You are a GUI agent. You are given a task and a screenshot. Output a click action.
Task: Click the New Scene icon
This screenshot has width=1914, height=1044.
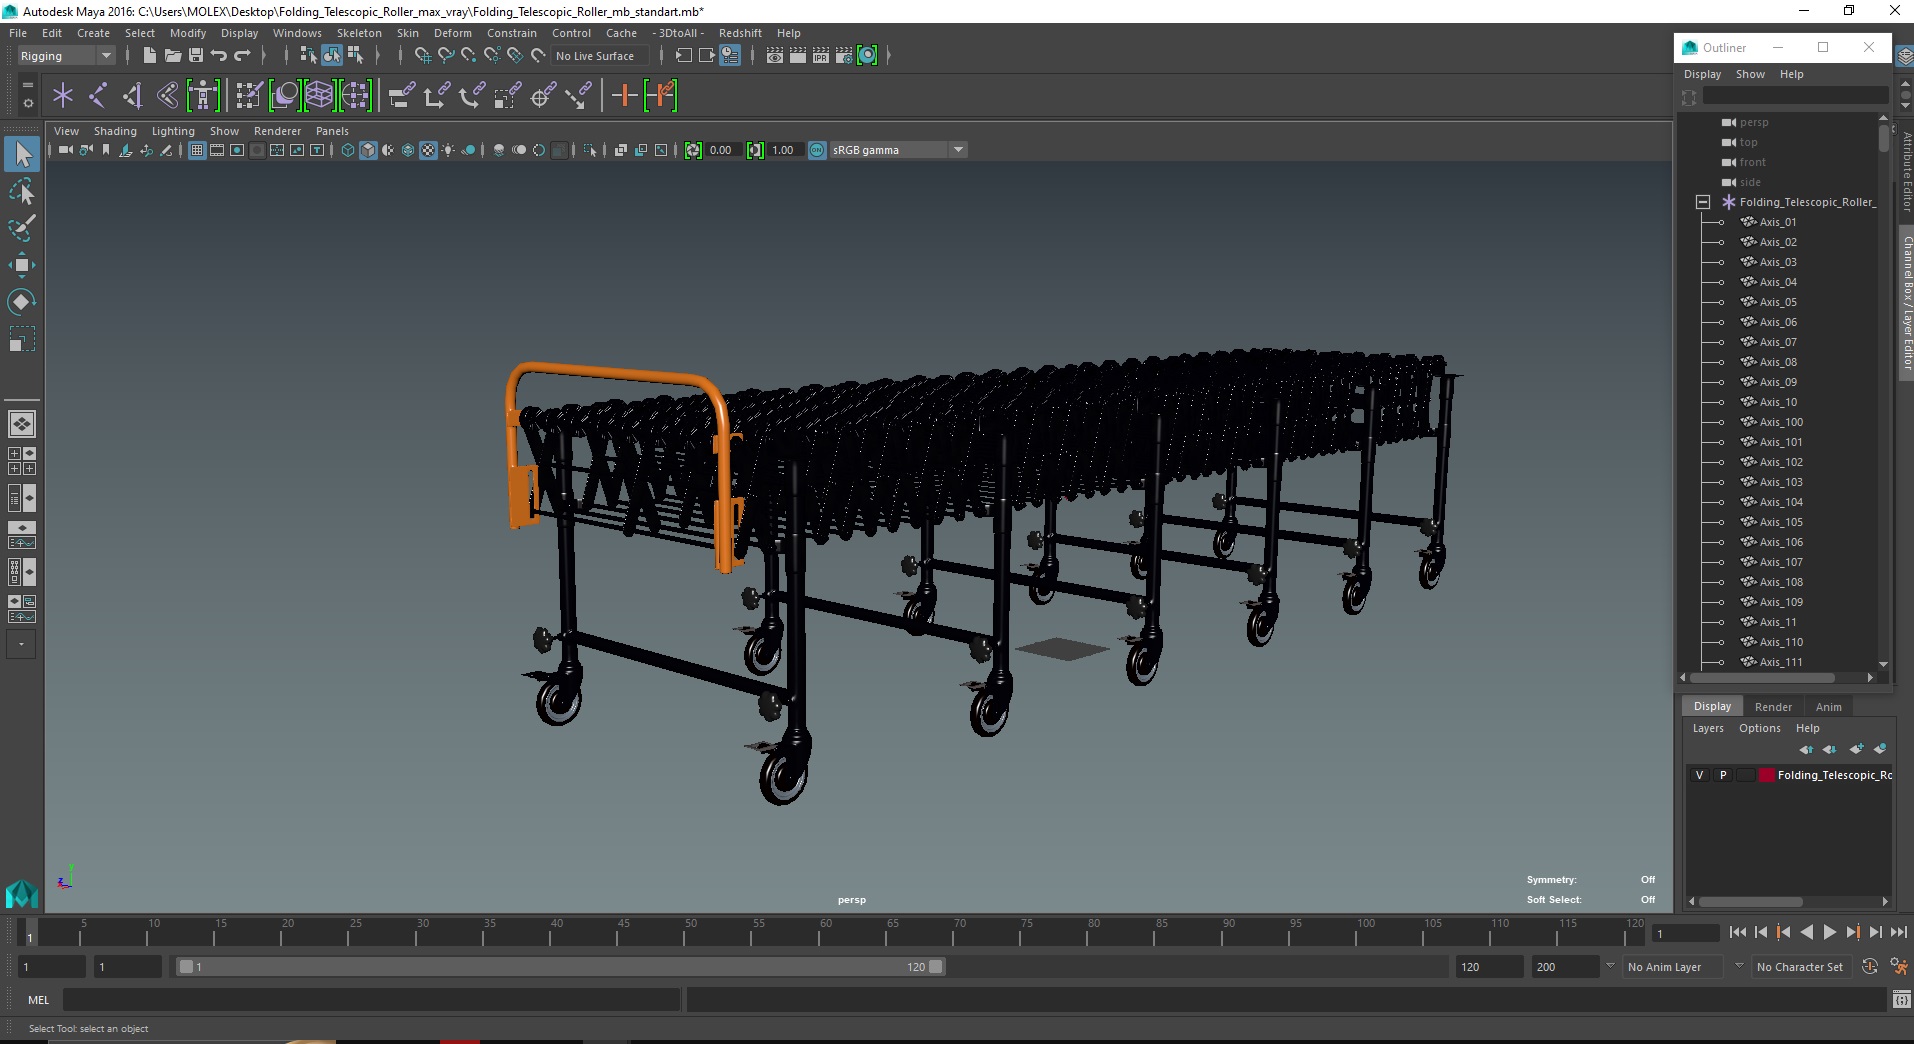(x=149, y=56)
